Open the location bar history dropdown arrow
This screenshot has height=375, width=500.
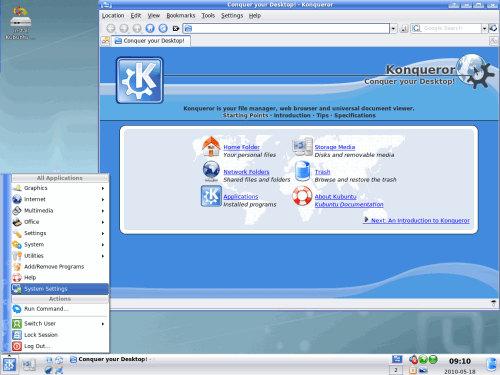393,29
